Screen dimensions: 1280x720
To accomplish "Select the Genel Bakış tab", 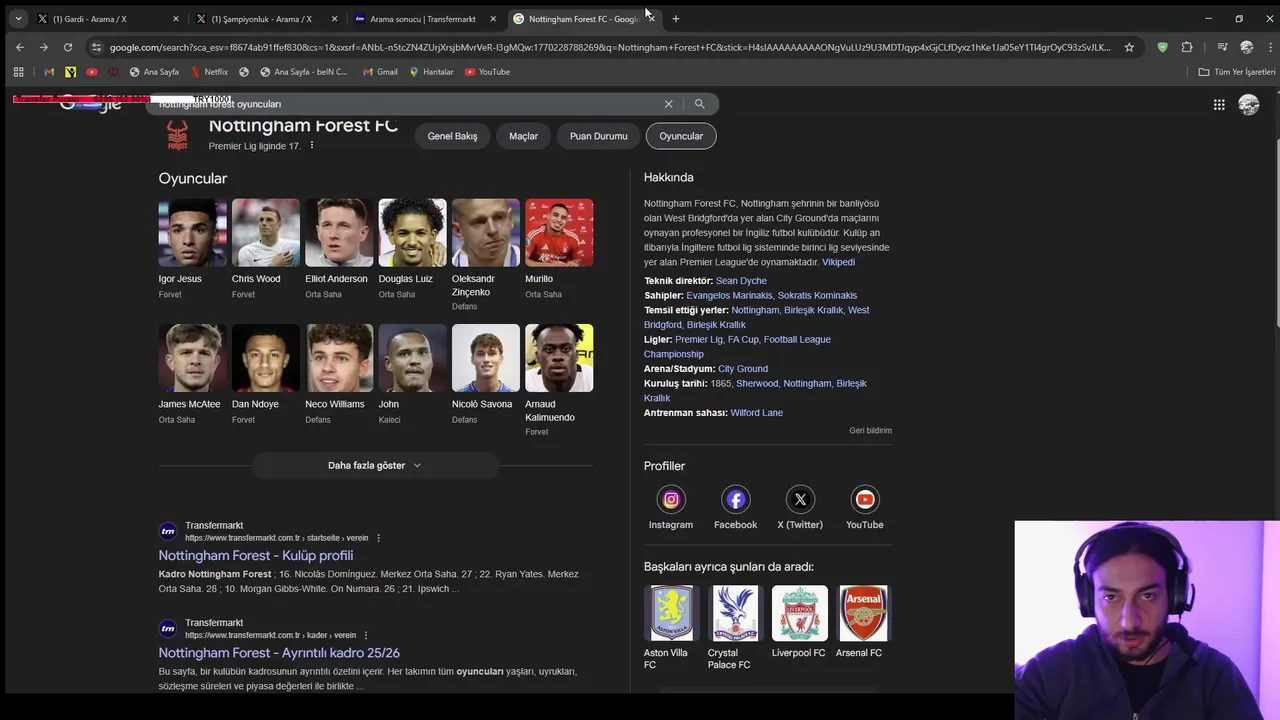I will pos(452,136).
